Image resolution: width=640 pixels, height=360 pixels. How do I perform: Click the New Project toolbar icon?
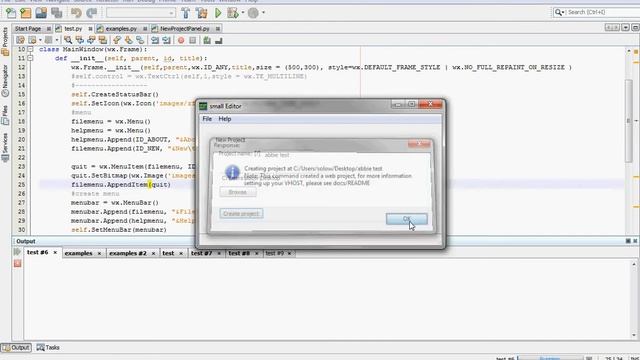pos(26,13)
